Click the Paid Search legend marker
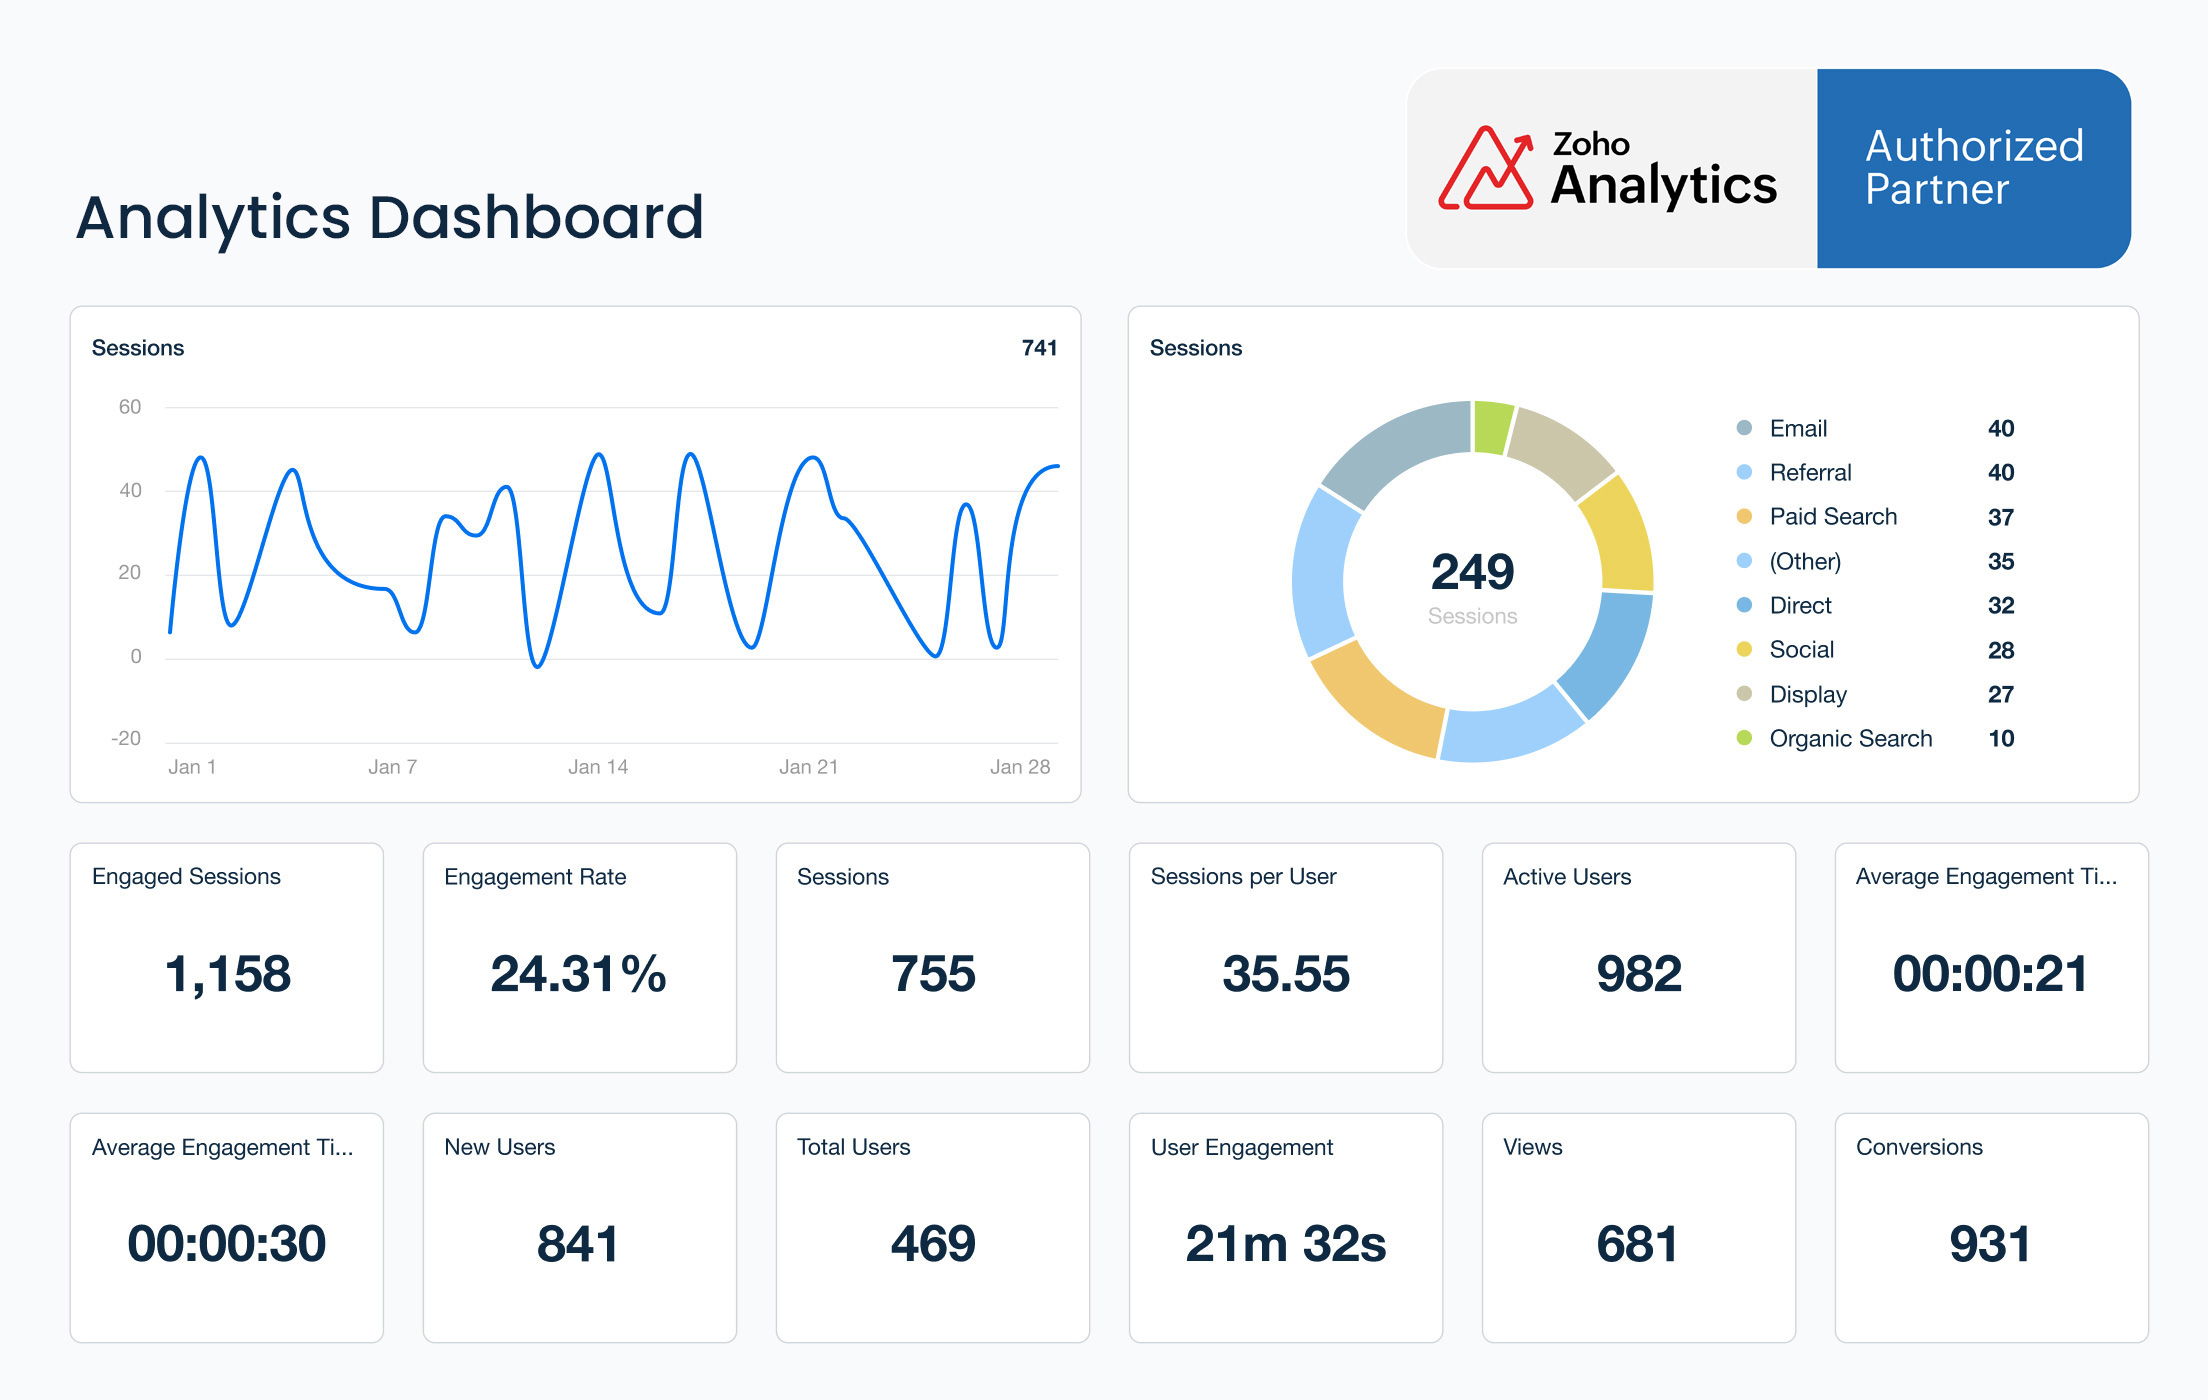Image resolution: width=2208 pixels, height=1400 pixels. point(1744,517)
